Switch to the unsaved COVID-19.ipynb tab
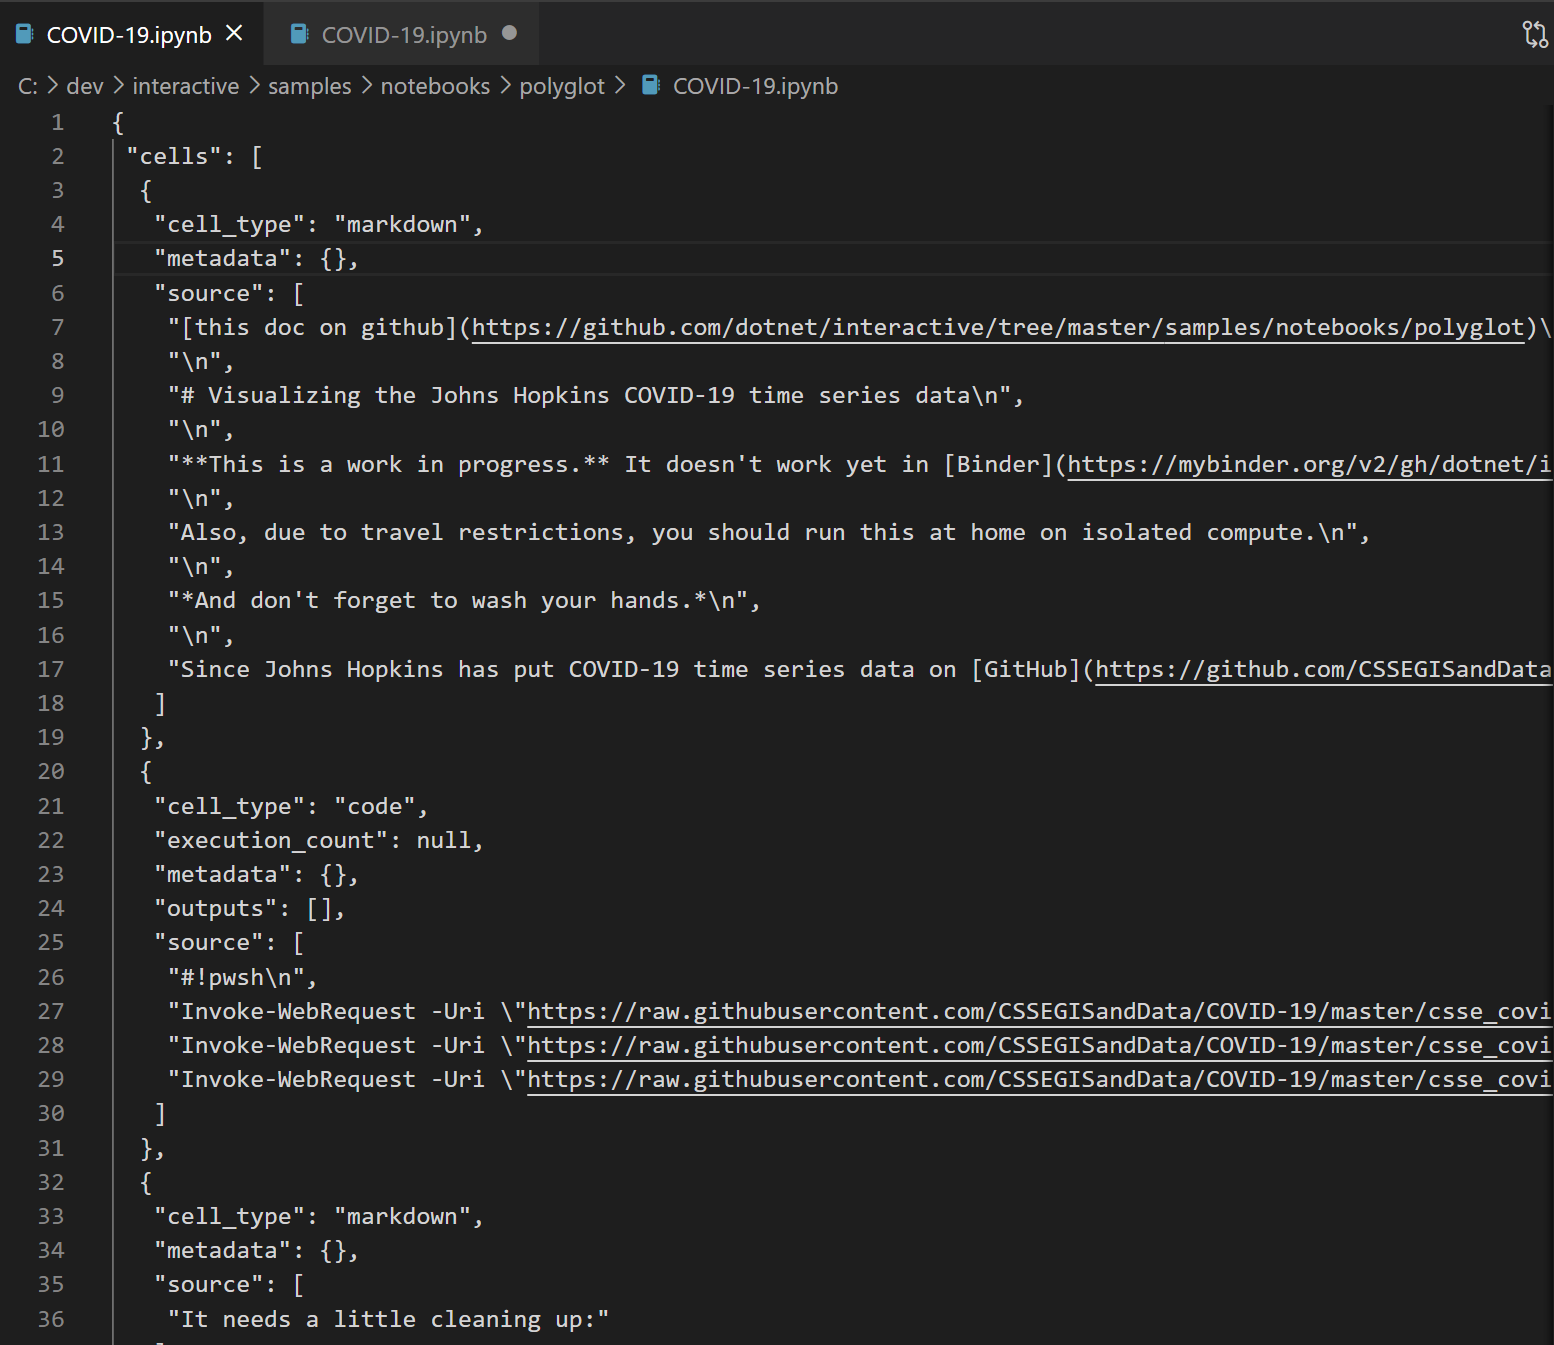1554x1345 pixels. point(402,33)
